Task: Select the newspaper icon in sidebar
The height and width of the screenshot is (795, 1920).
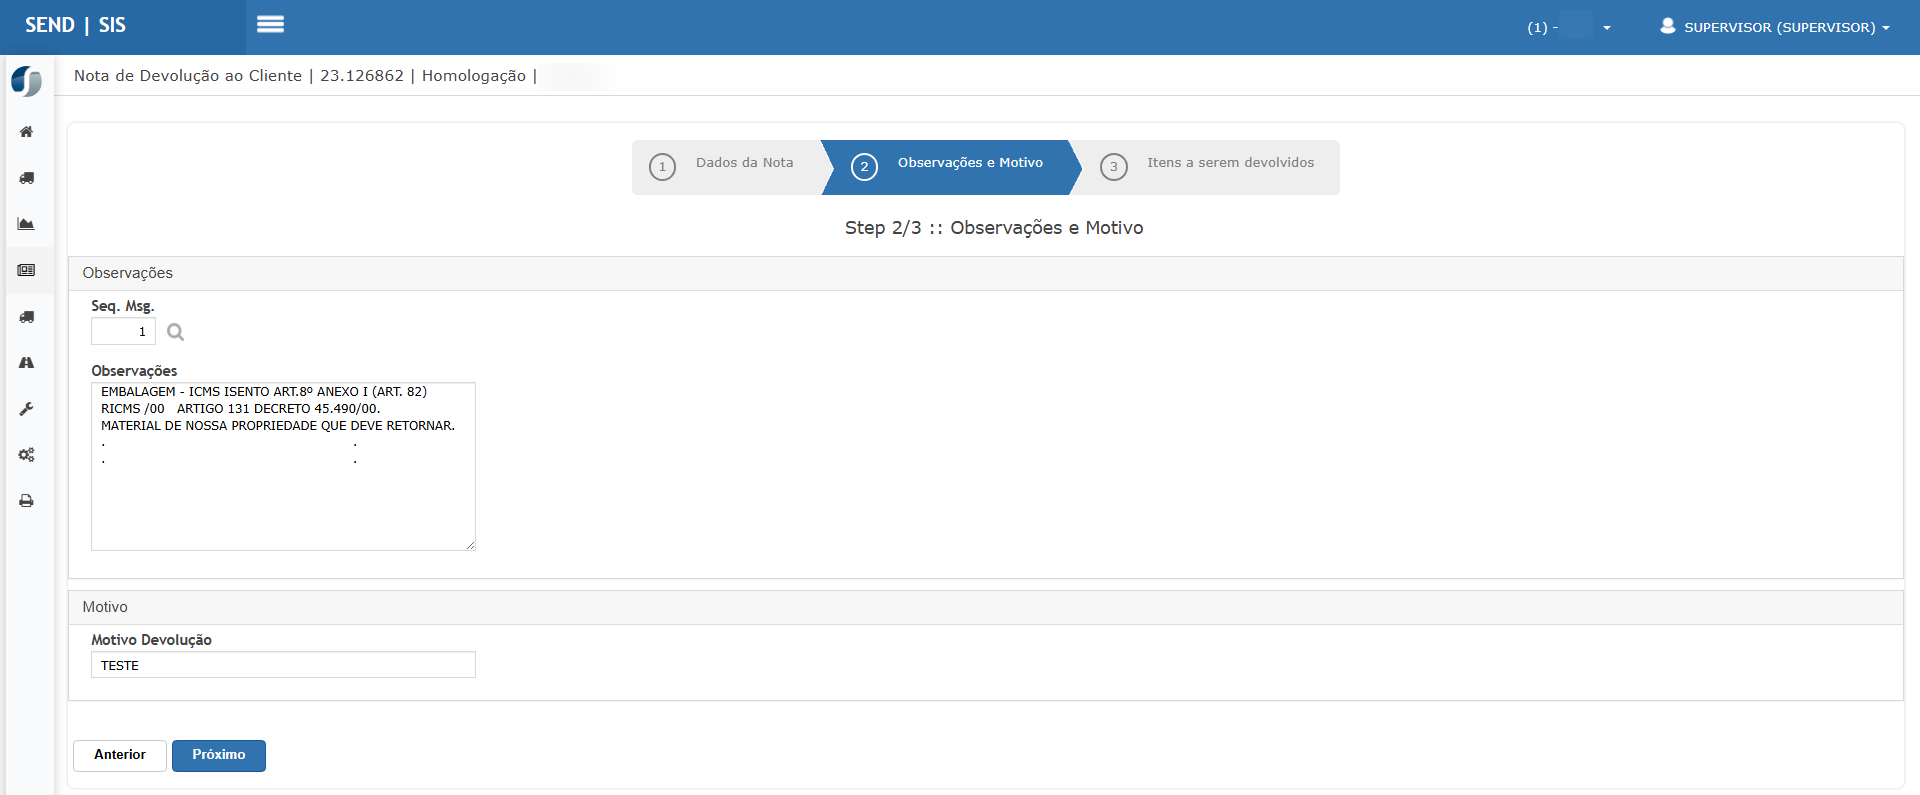Action: coord(27,270)
